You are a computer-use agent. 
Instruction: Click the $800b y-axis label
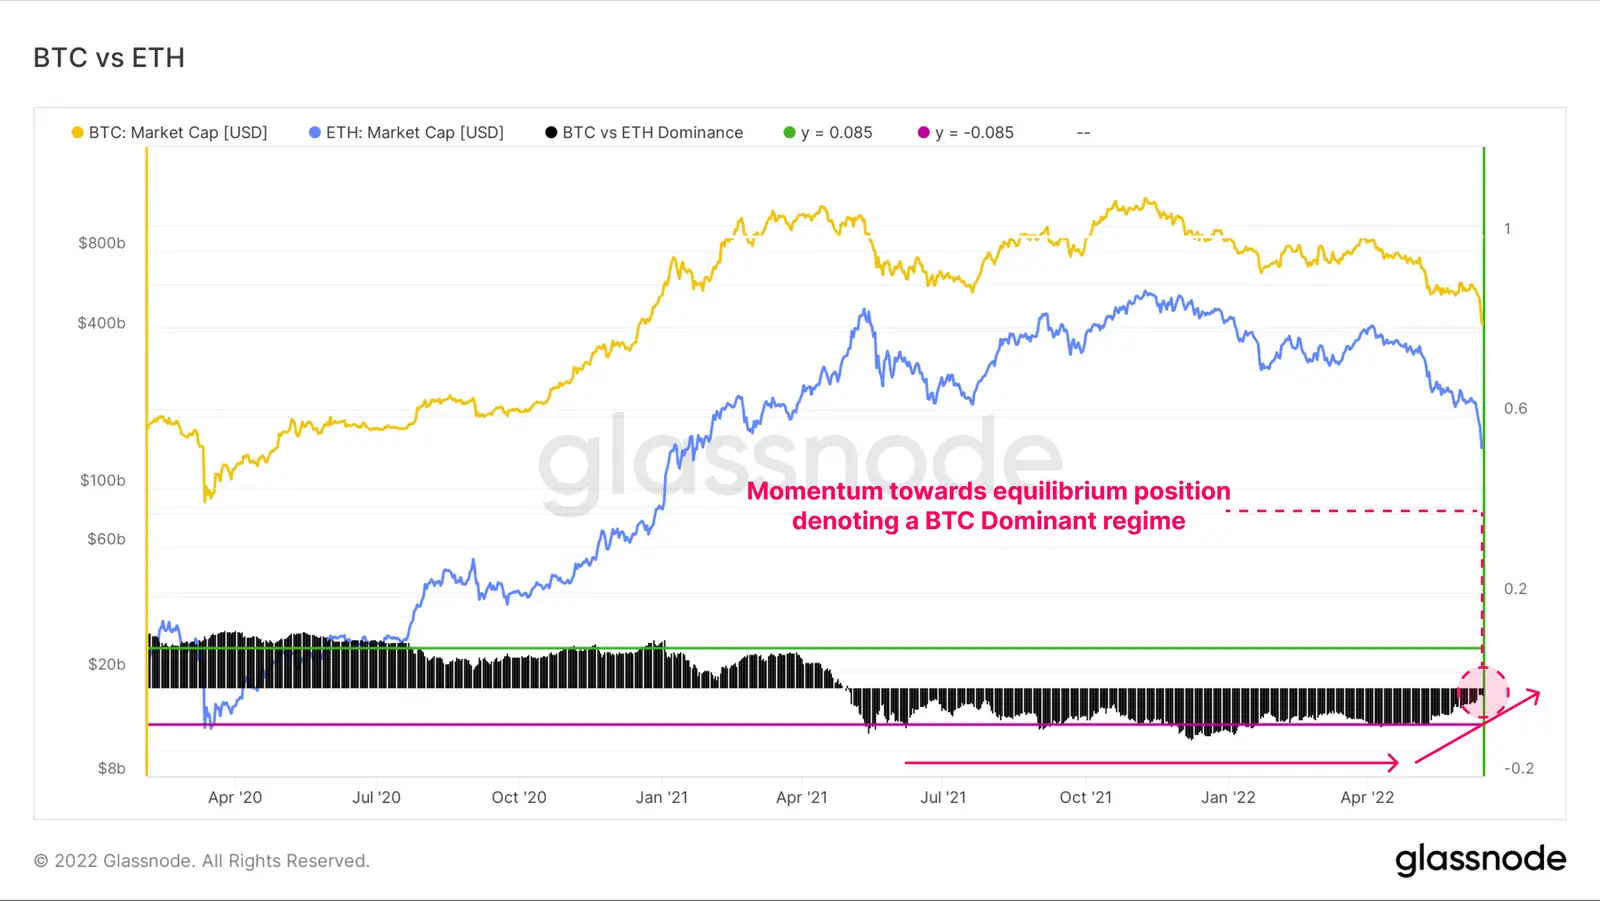coord(102,243)
